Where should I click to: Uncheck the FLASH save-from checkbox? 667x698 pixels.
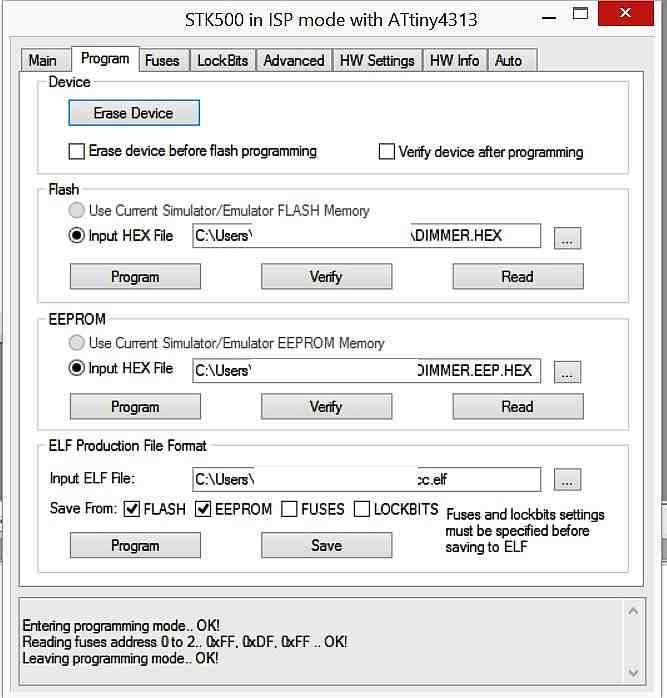point(132,509)
